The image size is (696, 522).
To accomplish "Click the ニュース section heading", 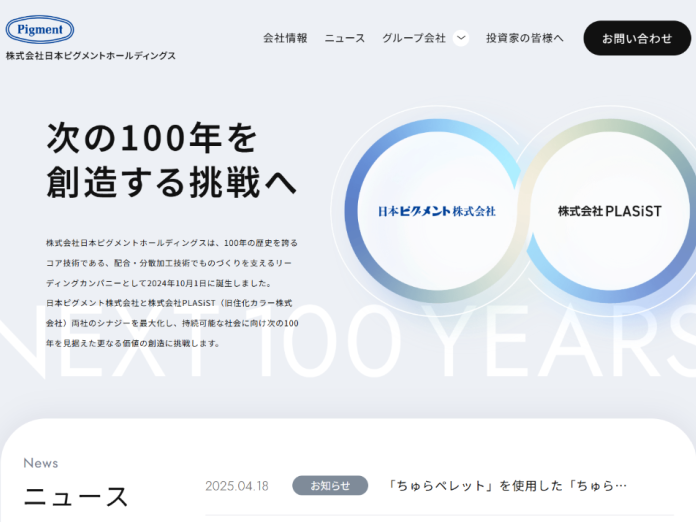I will 76,496.
